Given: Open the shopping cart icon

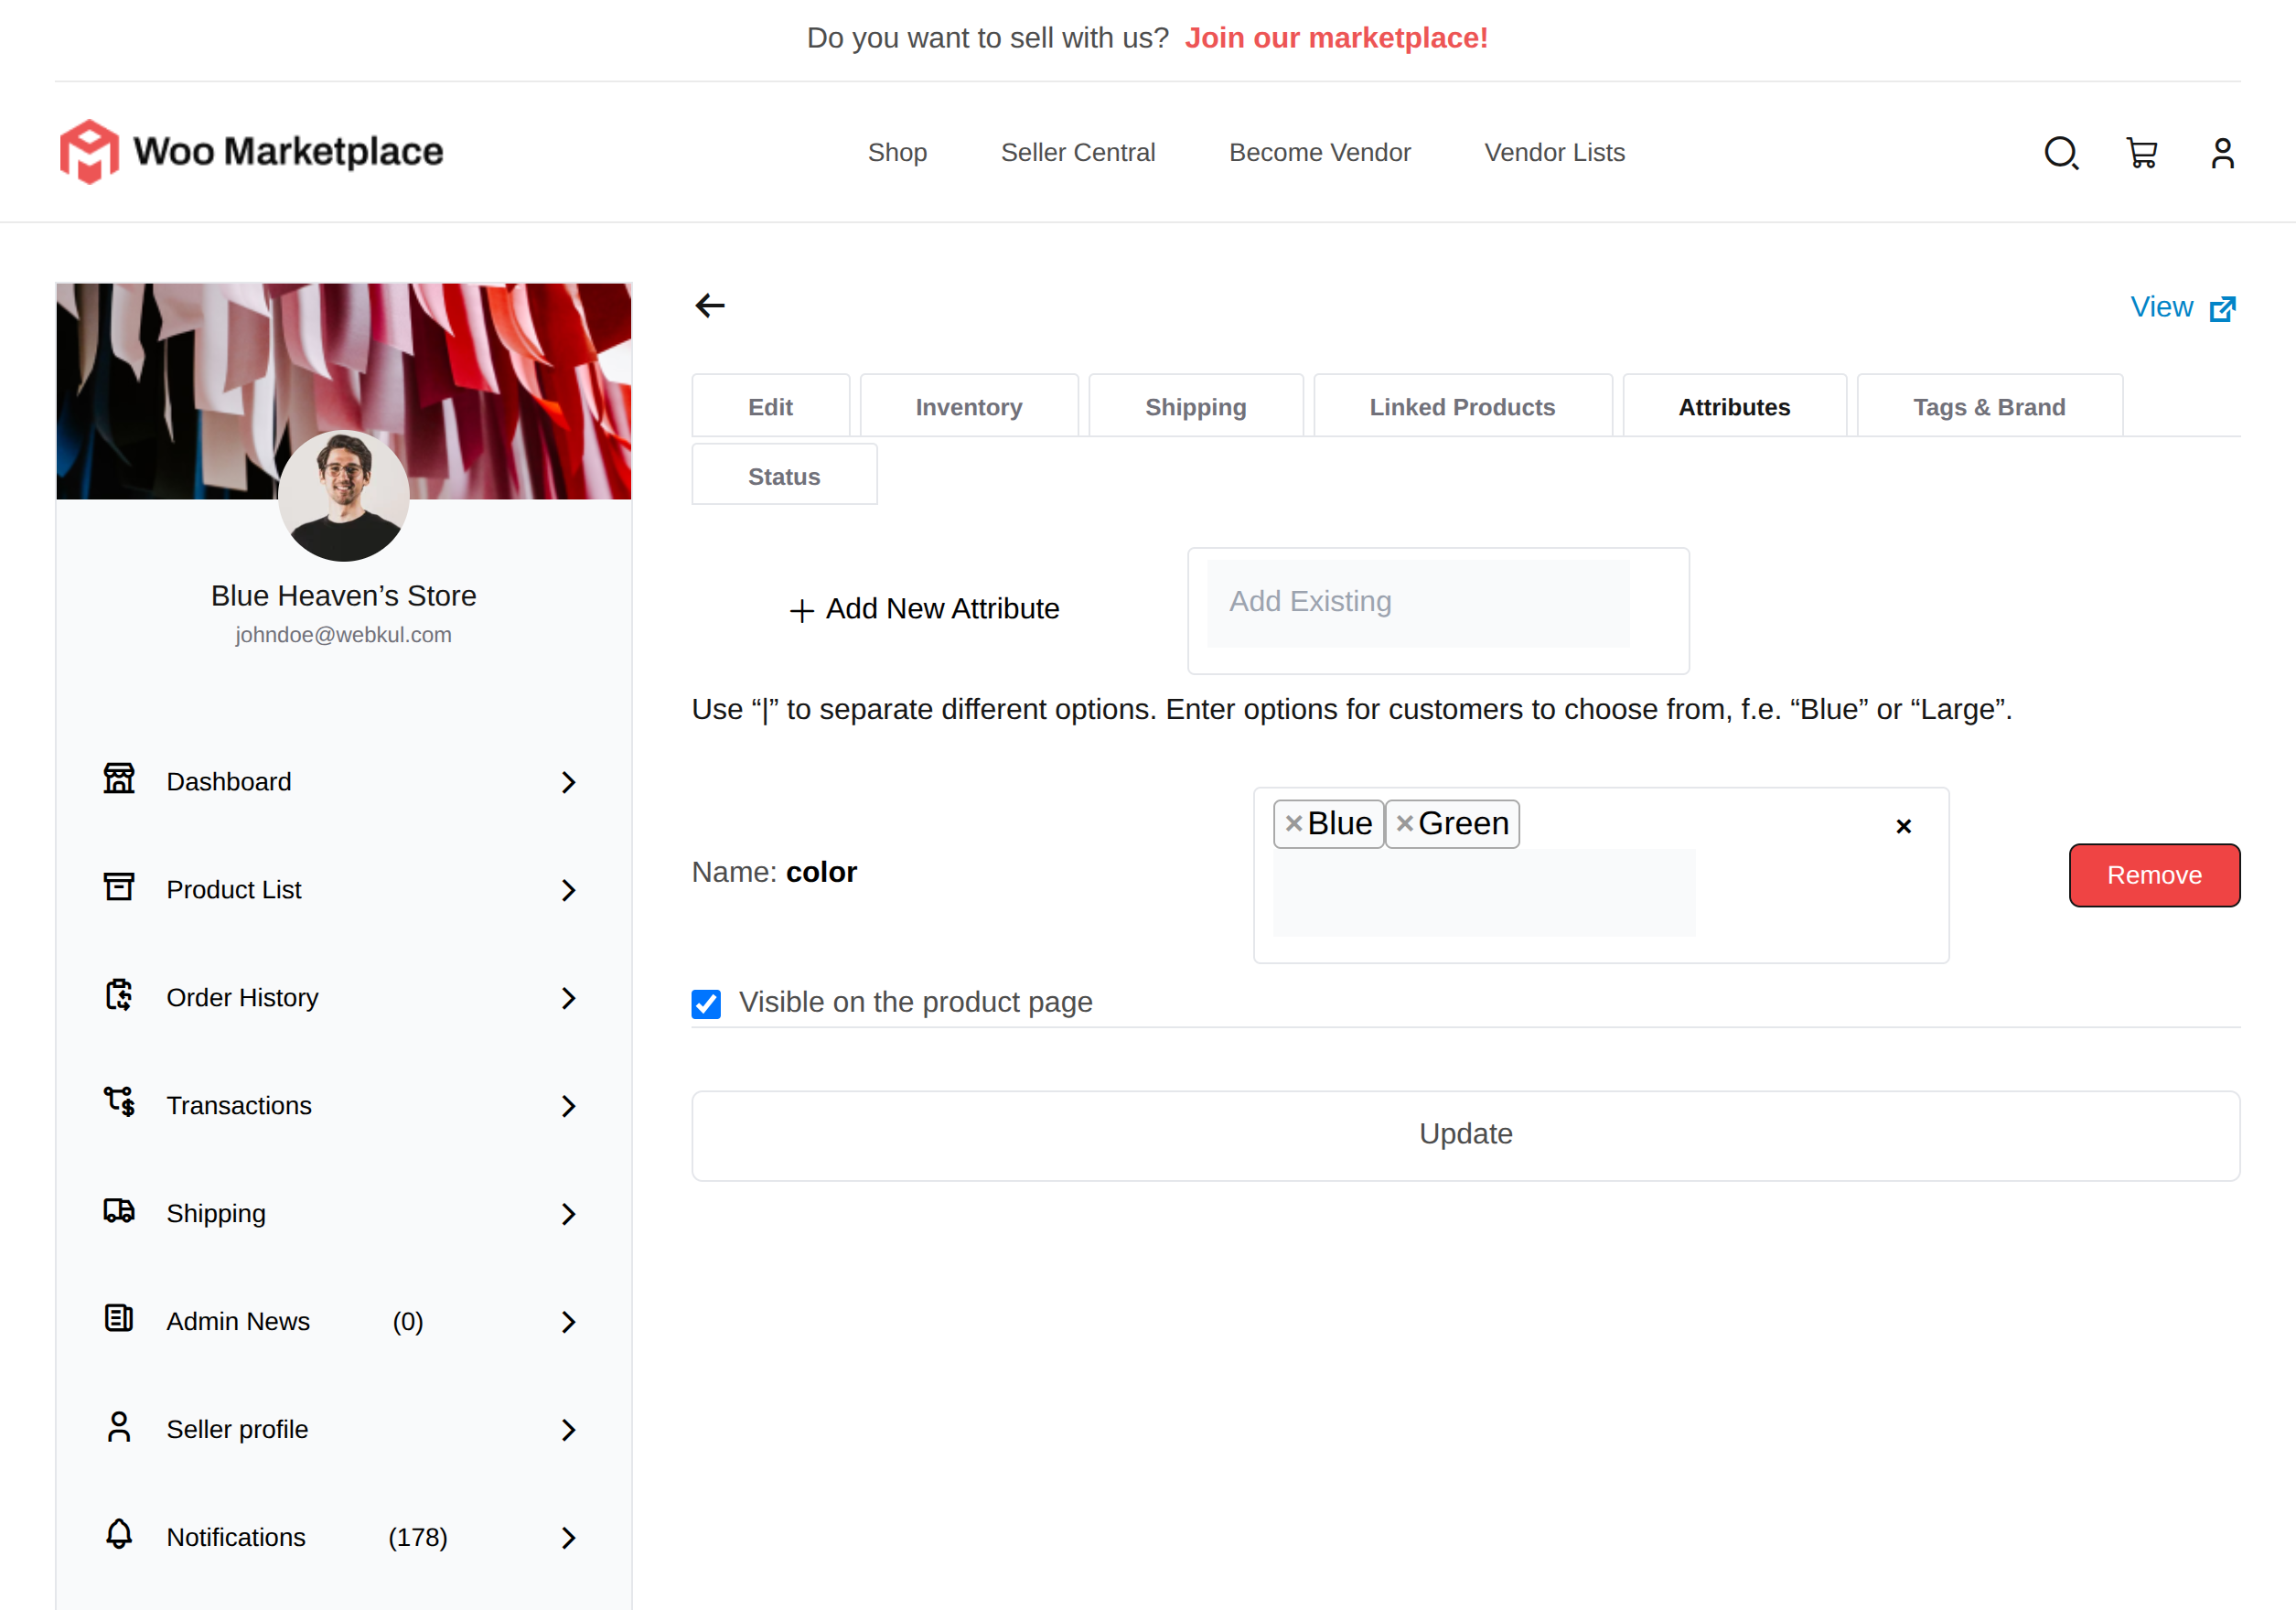Looking at the screenshot, I should tap(2141, 153).
